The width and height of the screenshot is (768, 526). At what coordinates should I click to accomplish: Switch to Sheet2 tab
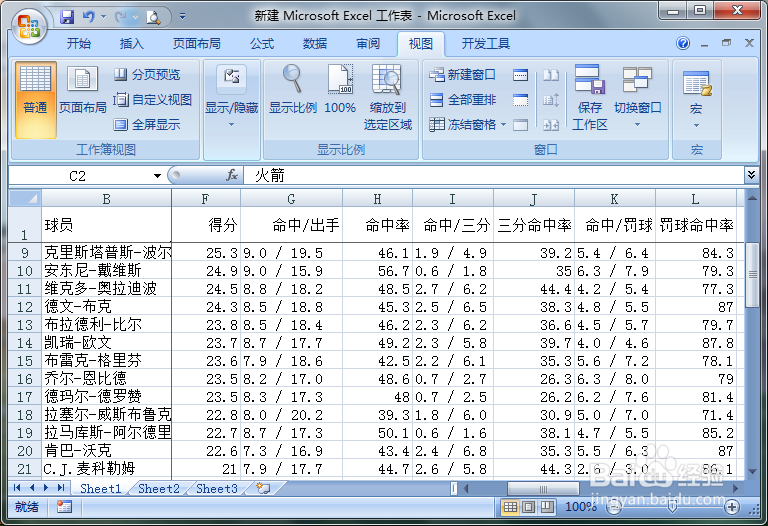point(159,488)
